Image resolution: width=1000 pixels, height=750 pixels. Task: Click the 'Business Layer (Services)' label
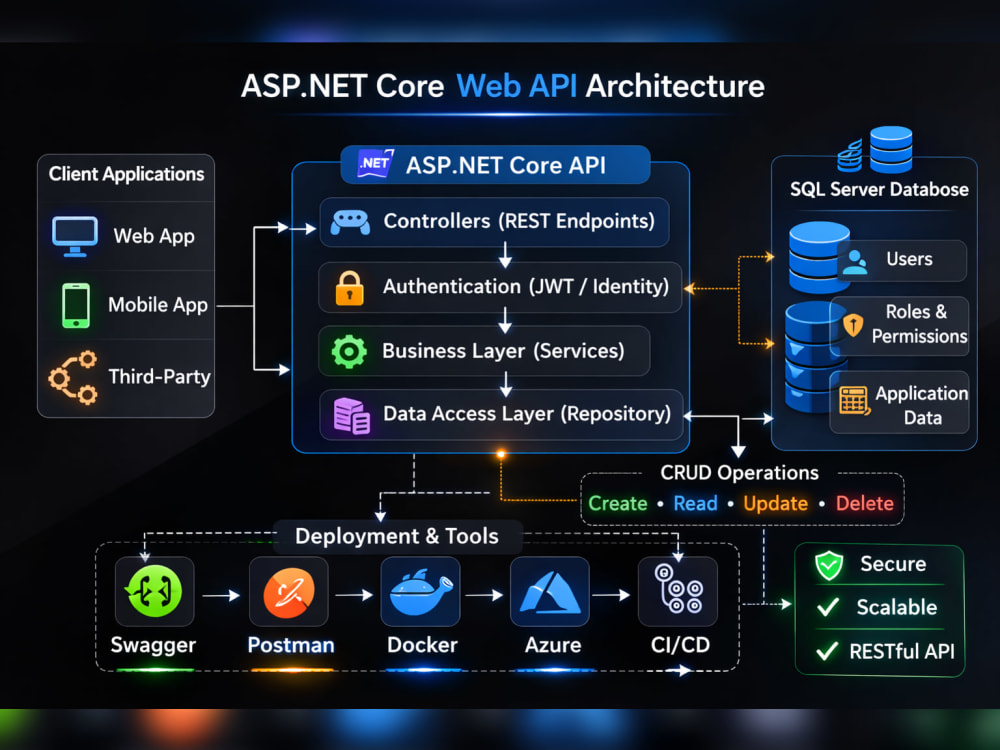pos(503,351)
